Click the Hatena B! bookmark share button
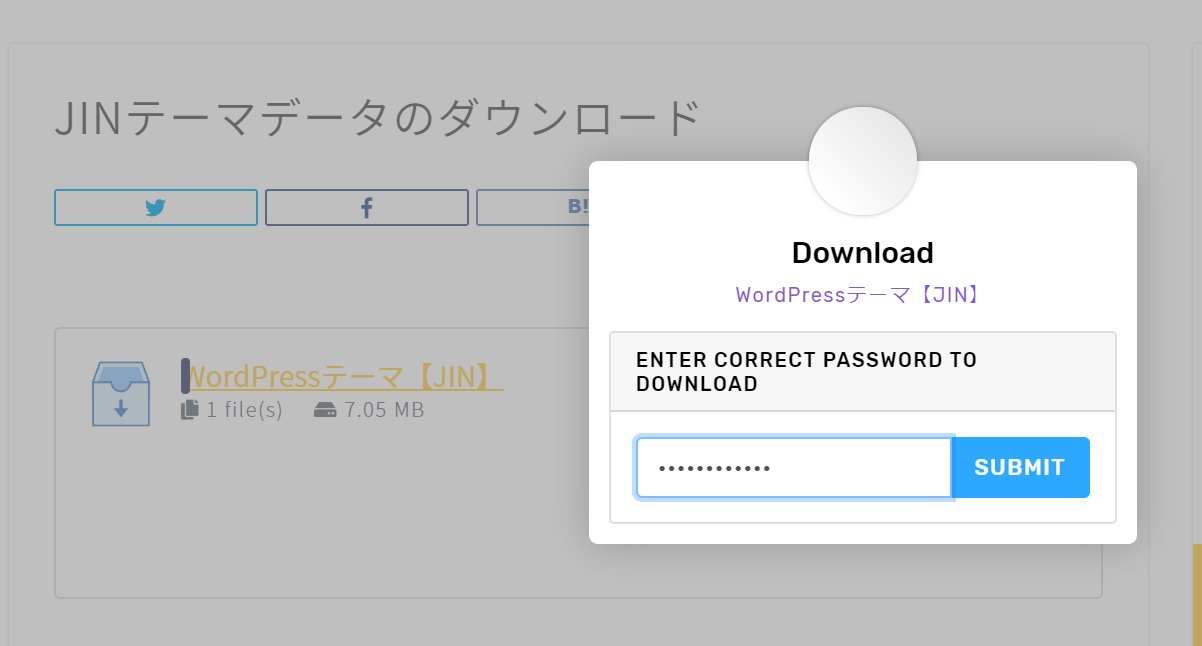This screenshot has width=1202, height=646. pyautogui.click(x=533, y=208)
